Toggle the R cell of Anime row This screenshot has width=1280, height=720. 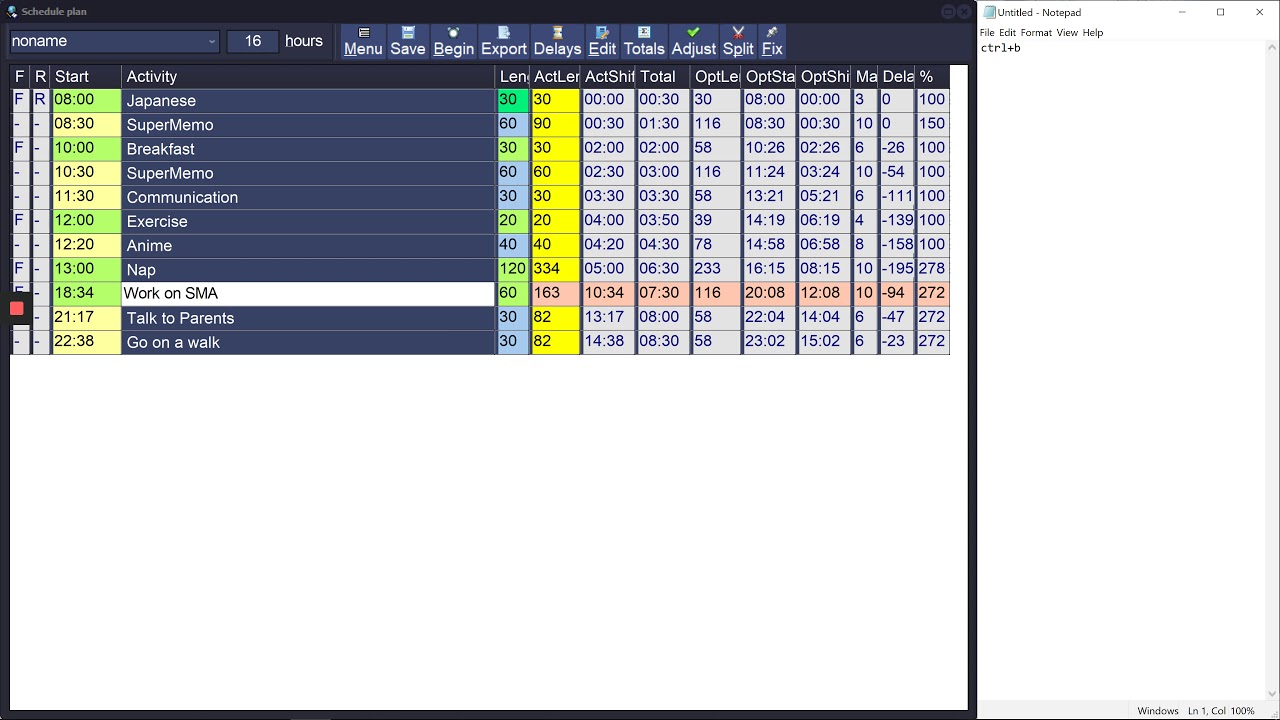(x=40, y=245)
